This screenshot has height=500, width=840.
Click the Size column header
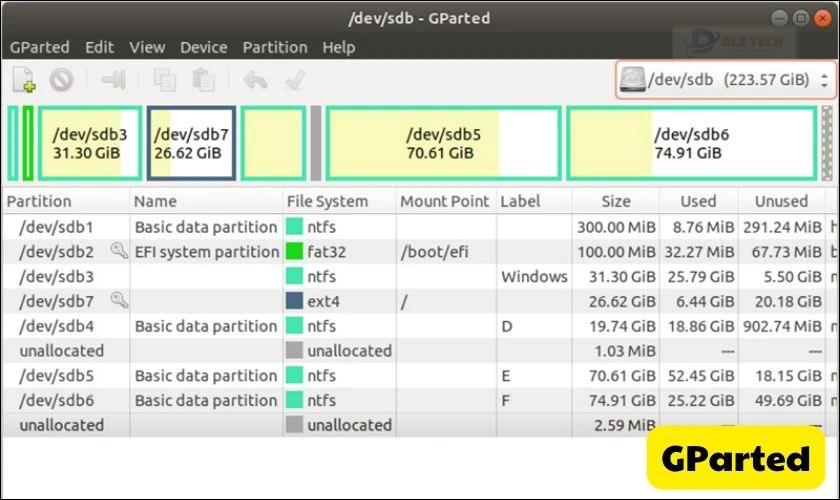point(616,201)
